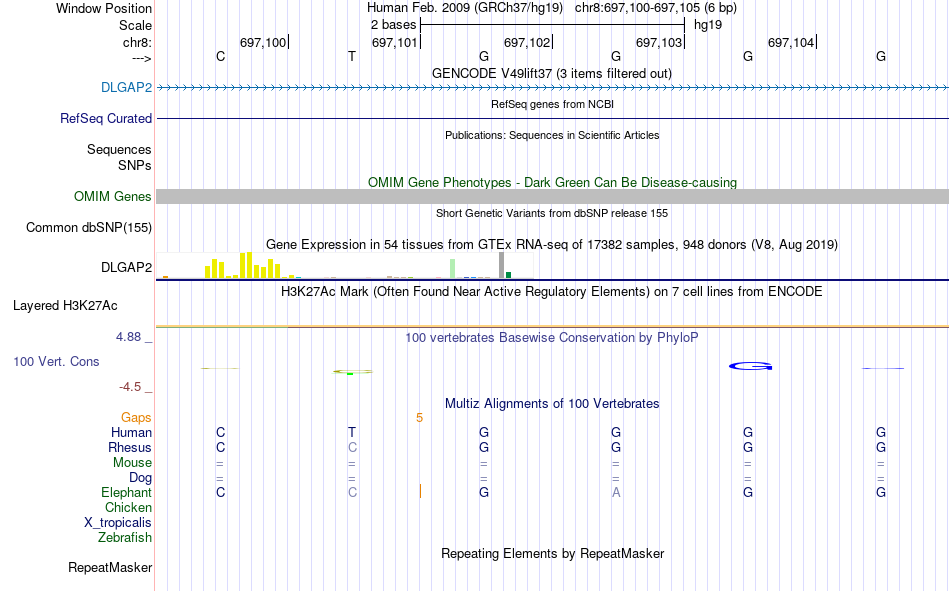Click the 697,104 ruler position
Screen dimensions: 950x591
tap(791, 42)
